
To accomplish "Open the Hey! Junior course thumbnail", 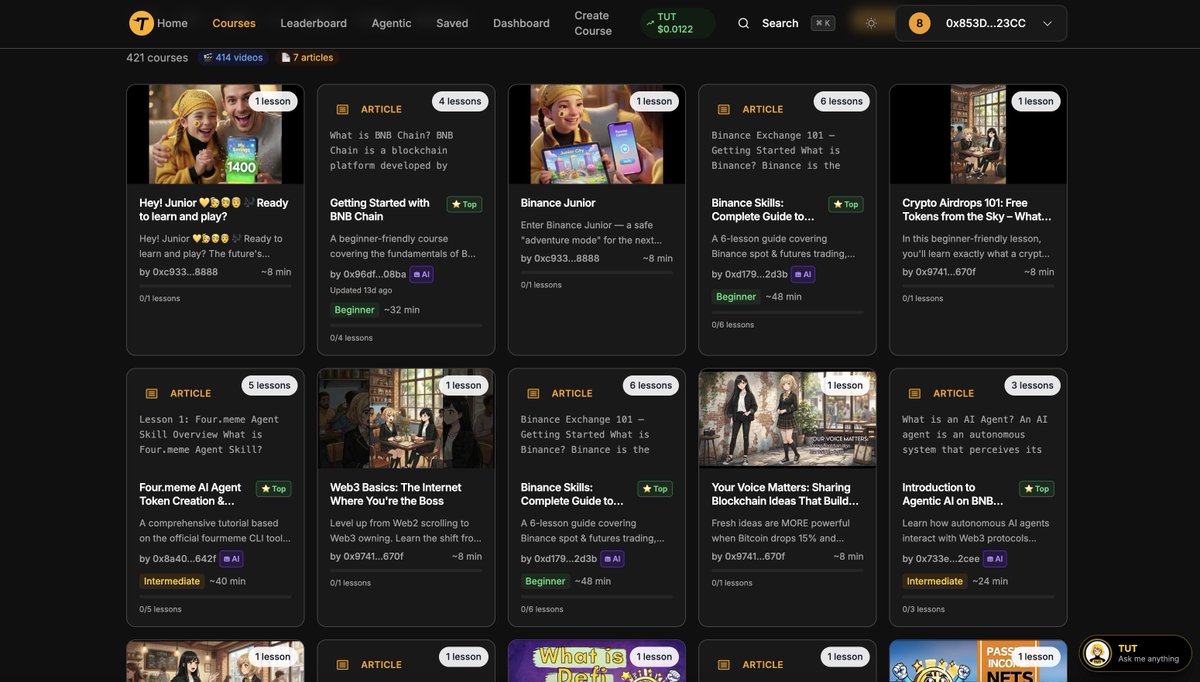I will [215, 134].
